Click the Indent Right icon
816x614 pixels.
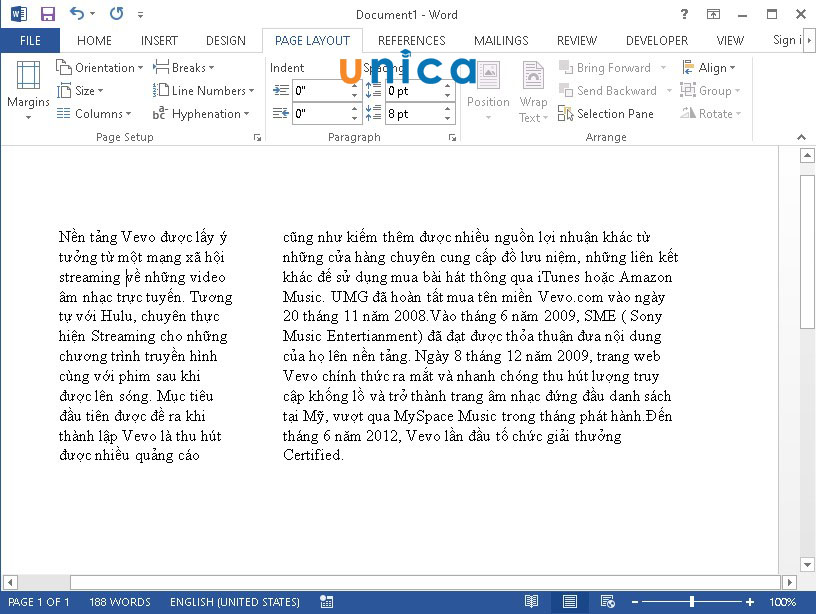[281, 113]
